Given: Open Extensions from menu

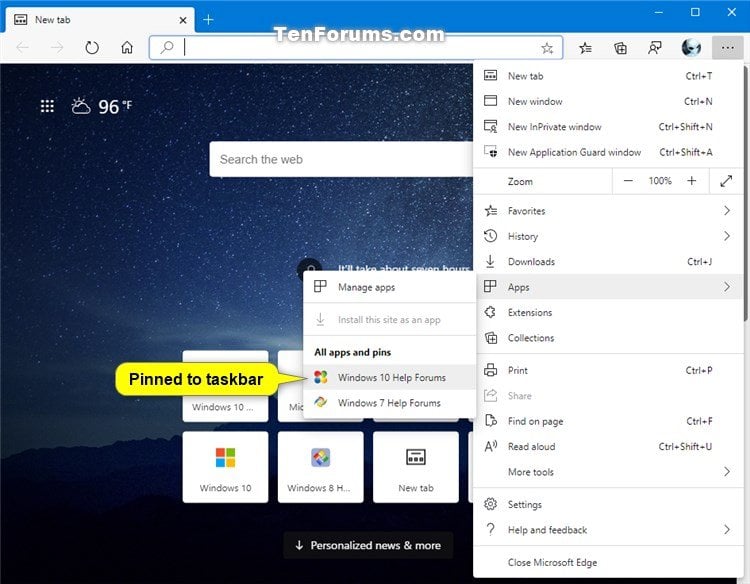Looking at the screenshot, I should coord(607,312).
